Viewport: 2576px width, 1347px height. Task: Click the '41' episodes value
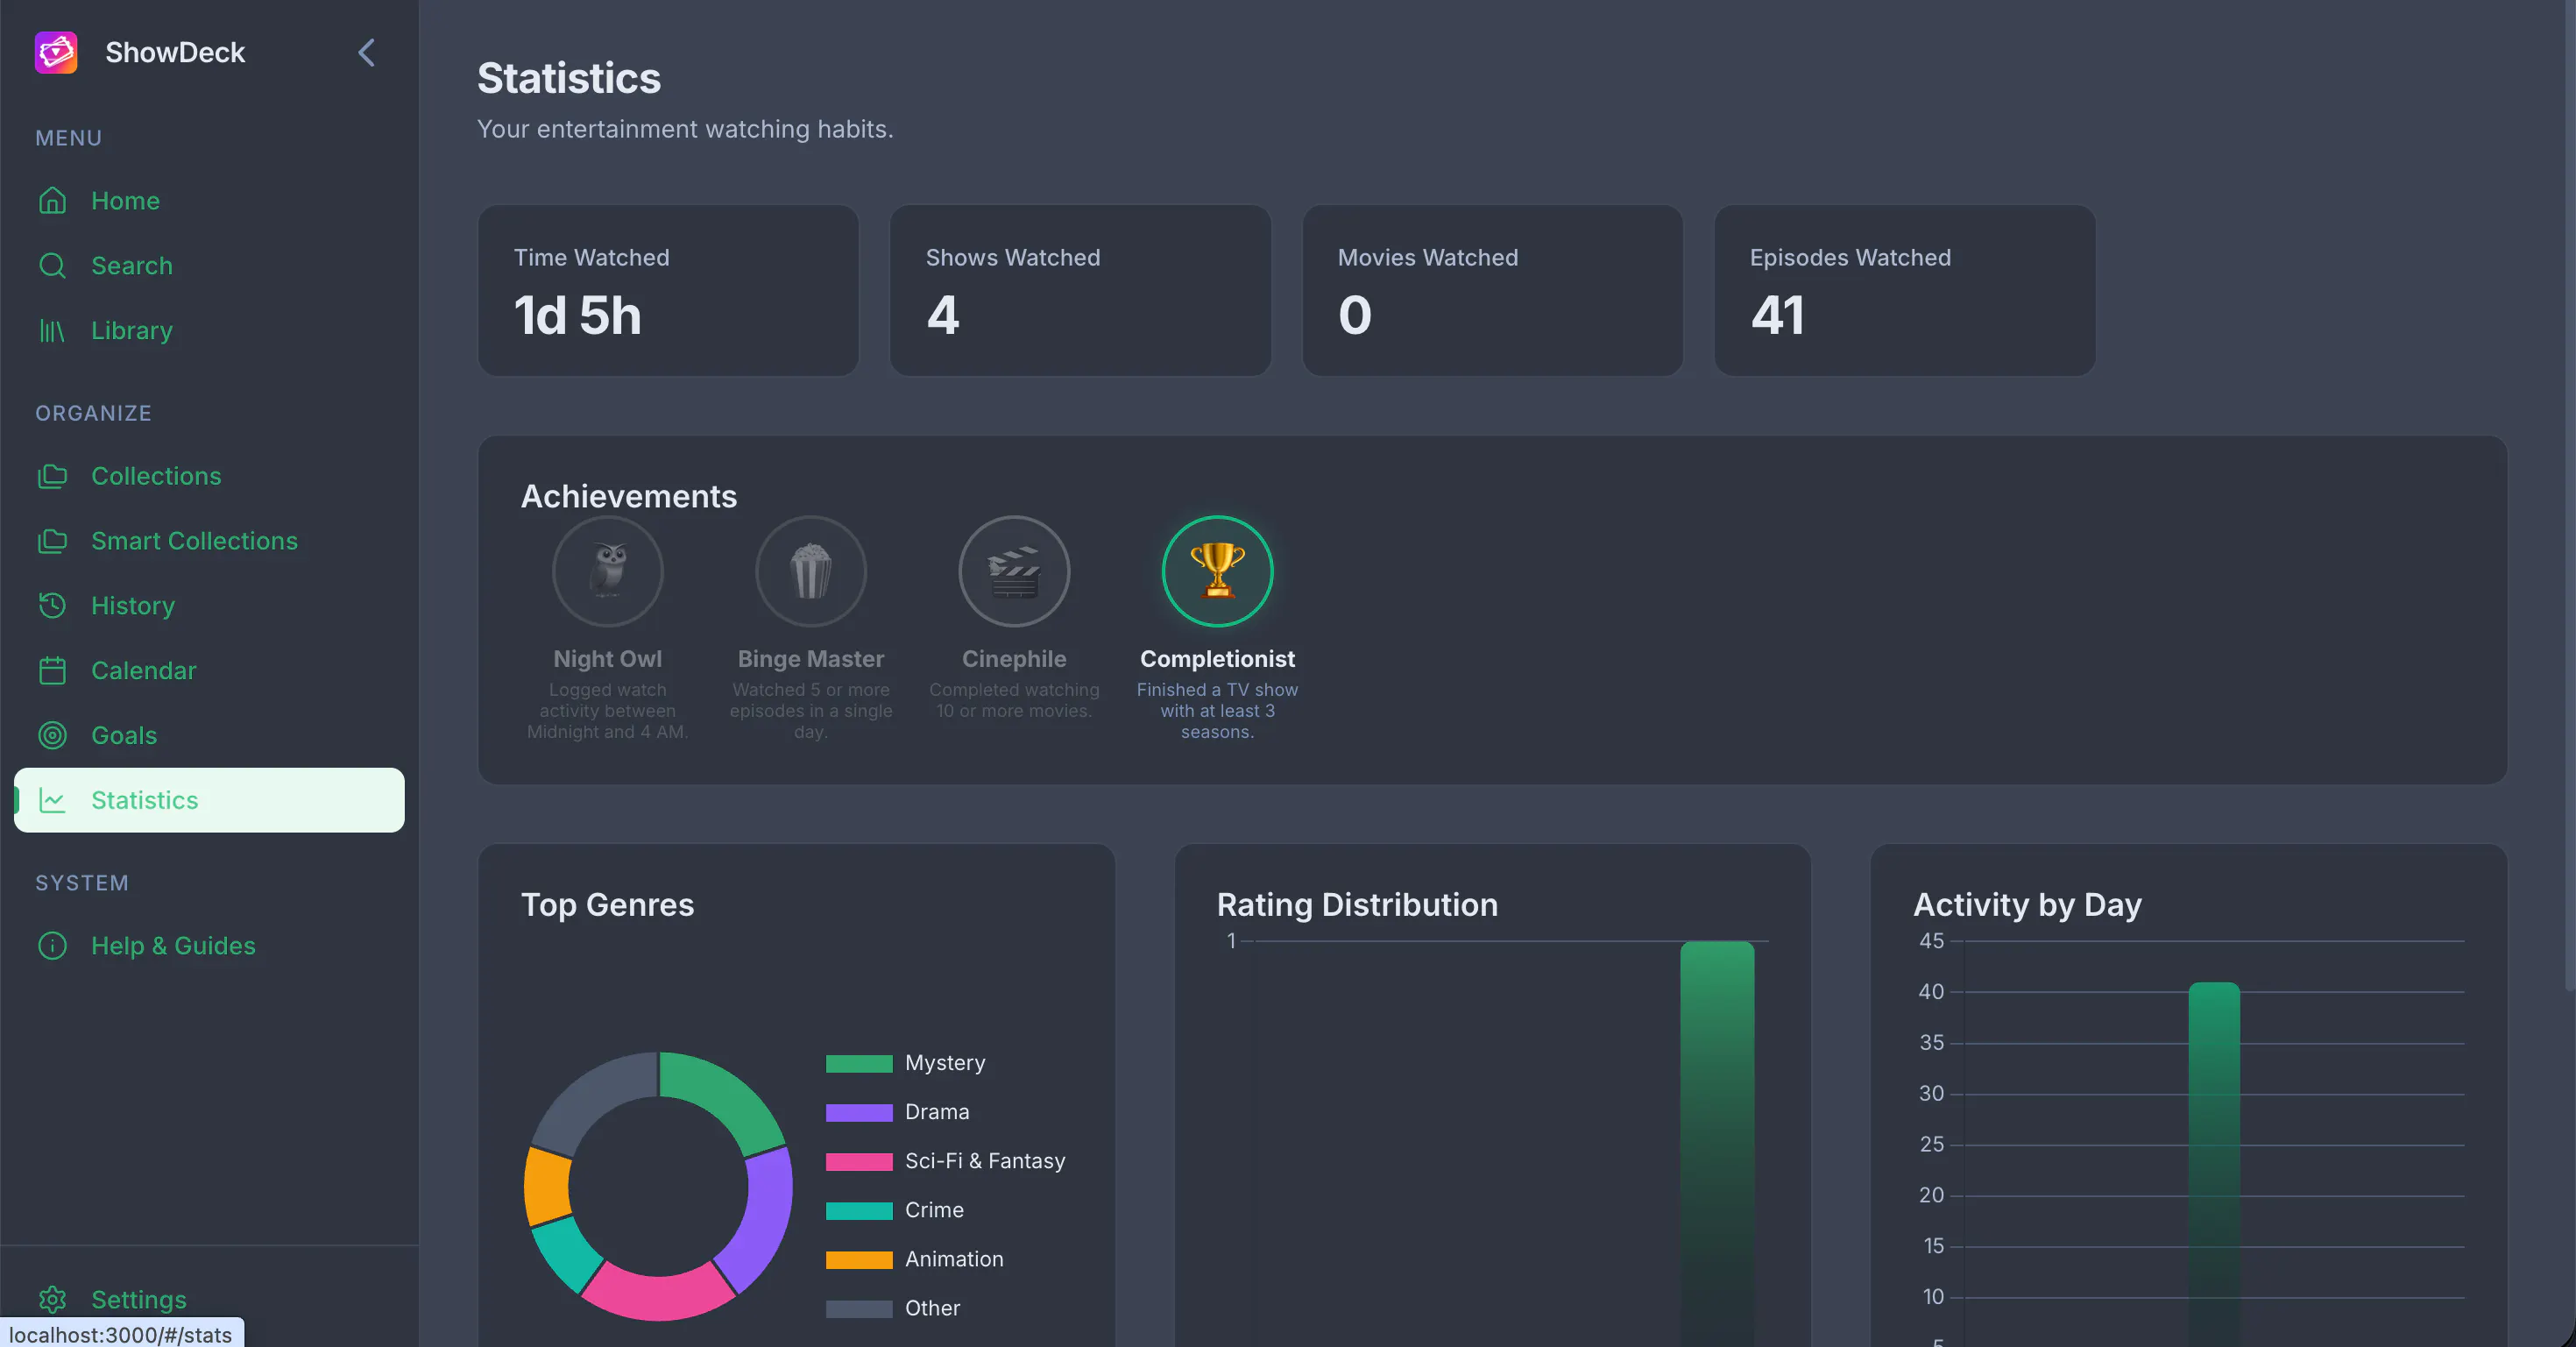click(x=1777, y=316)
